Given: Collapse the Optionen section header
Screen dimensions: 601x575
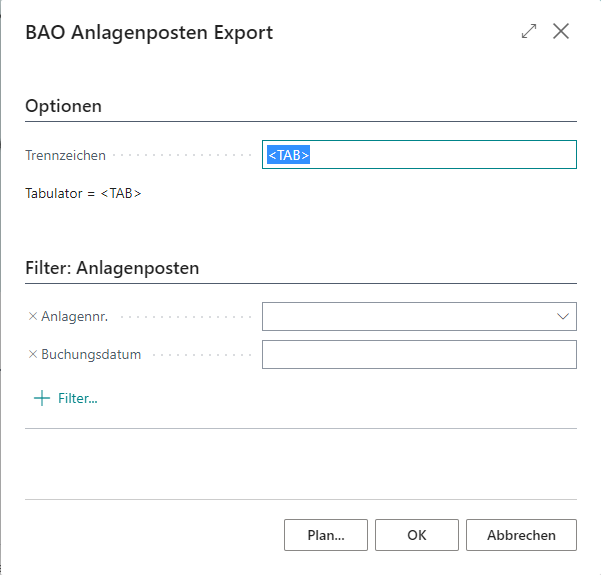Looking at the screenshot, I should 64,106.
